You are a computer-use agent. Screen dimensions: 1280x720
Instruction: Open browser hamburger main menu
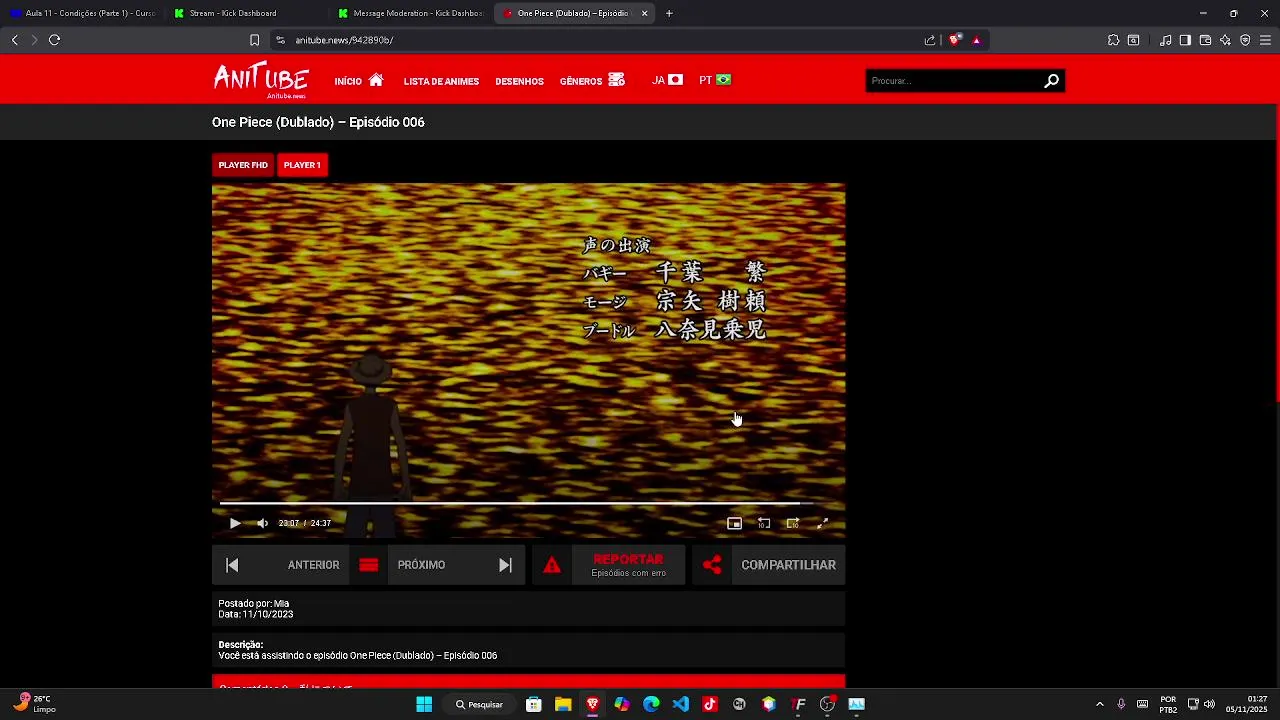coord(1265,40)
